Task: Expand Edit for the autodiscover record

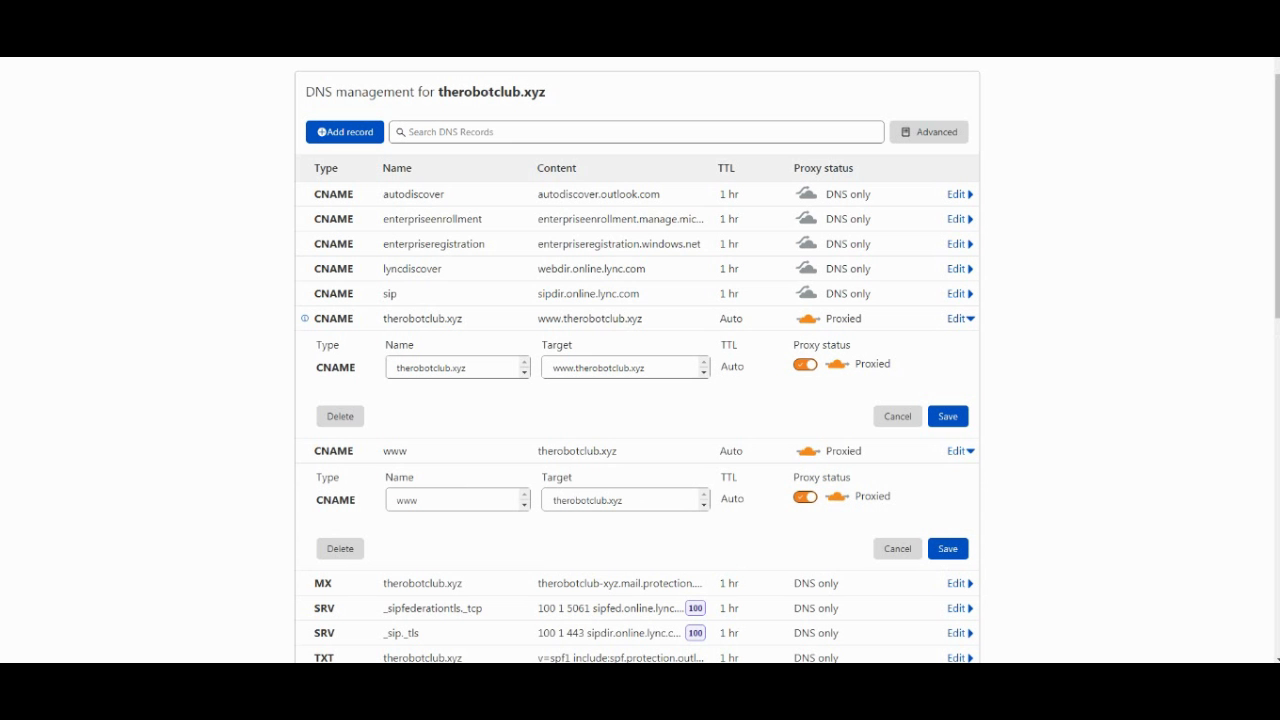Action: [x=960, y=194]
